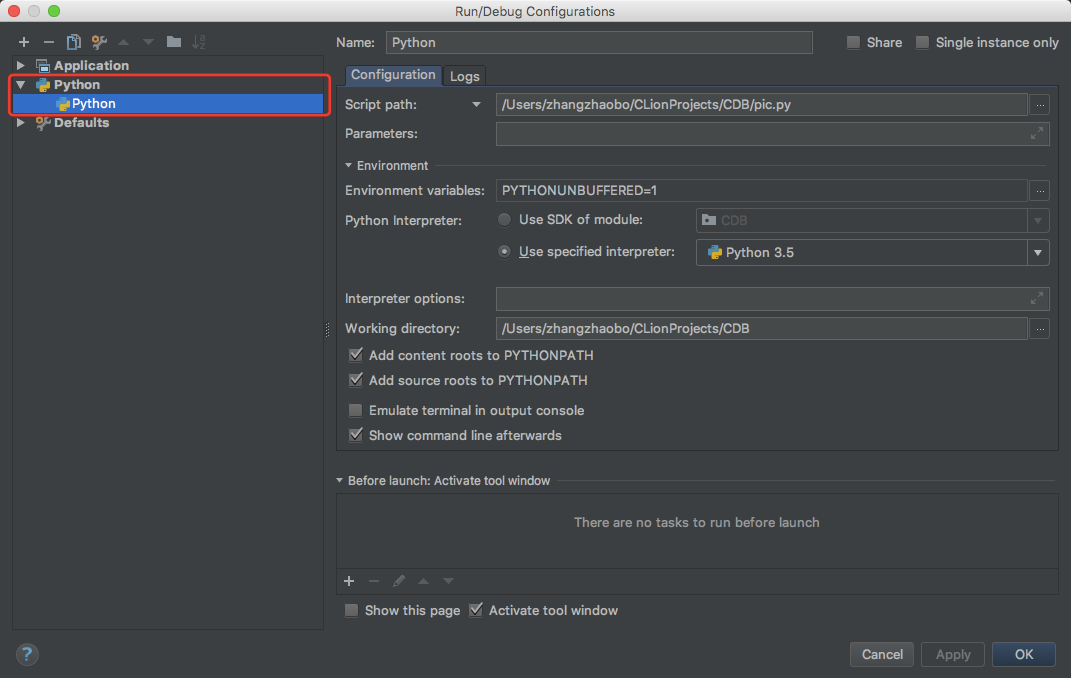Open the Script path type dropdown arrow
The width and height of the screenshot is (1071, 678).
[x=476, y=104]
